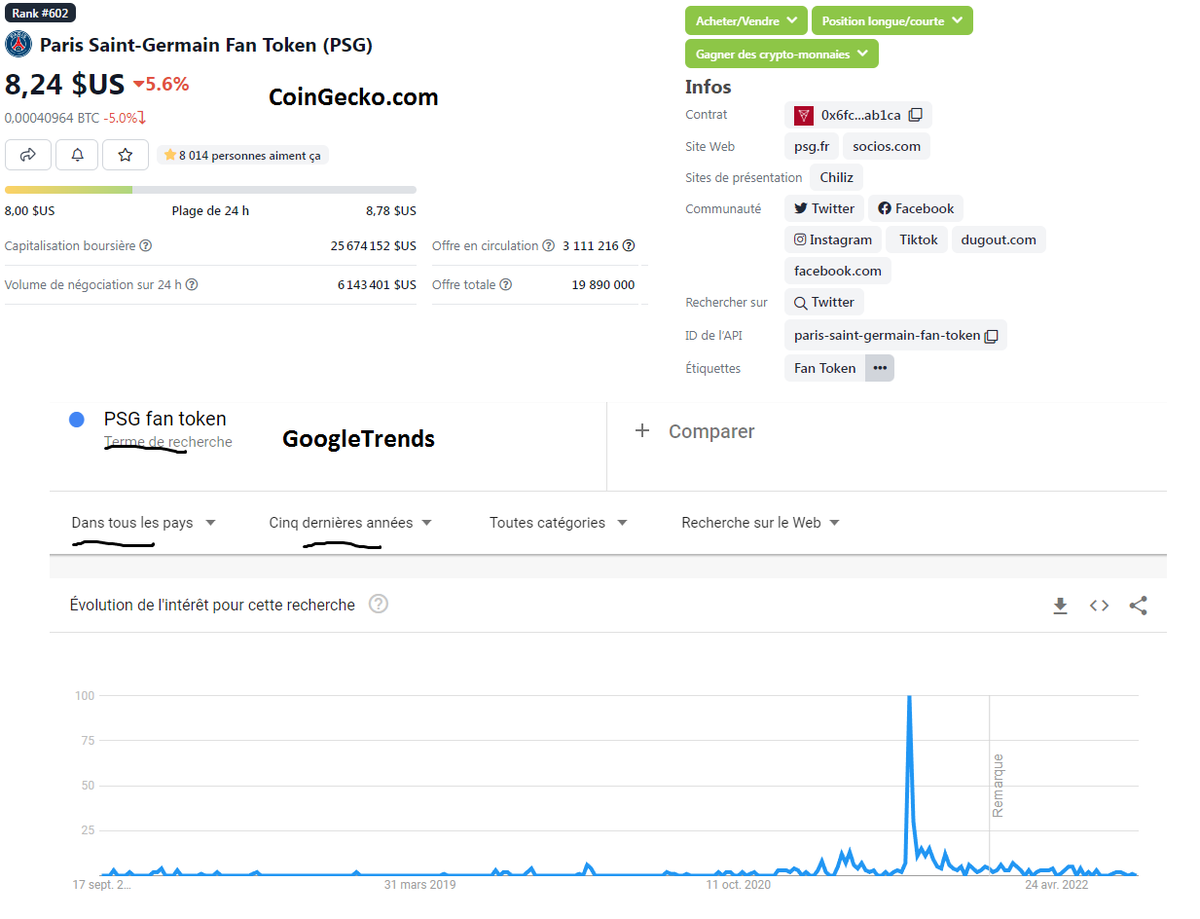Click the 31 mars 2019 axis label
This screenshot has height=919, width=1200.
coord(420,885)
